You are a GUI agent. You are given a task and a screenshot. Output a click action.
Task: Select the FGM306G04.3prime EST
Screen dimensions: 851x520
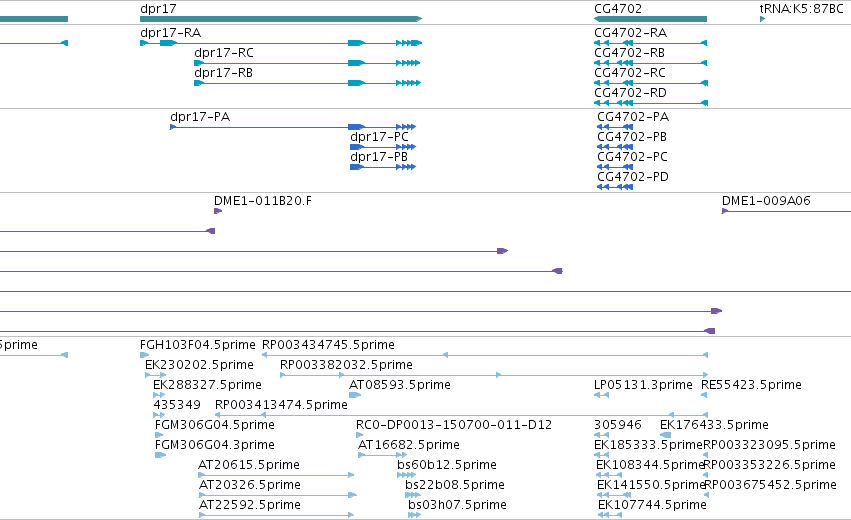160,455
